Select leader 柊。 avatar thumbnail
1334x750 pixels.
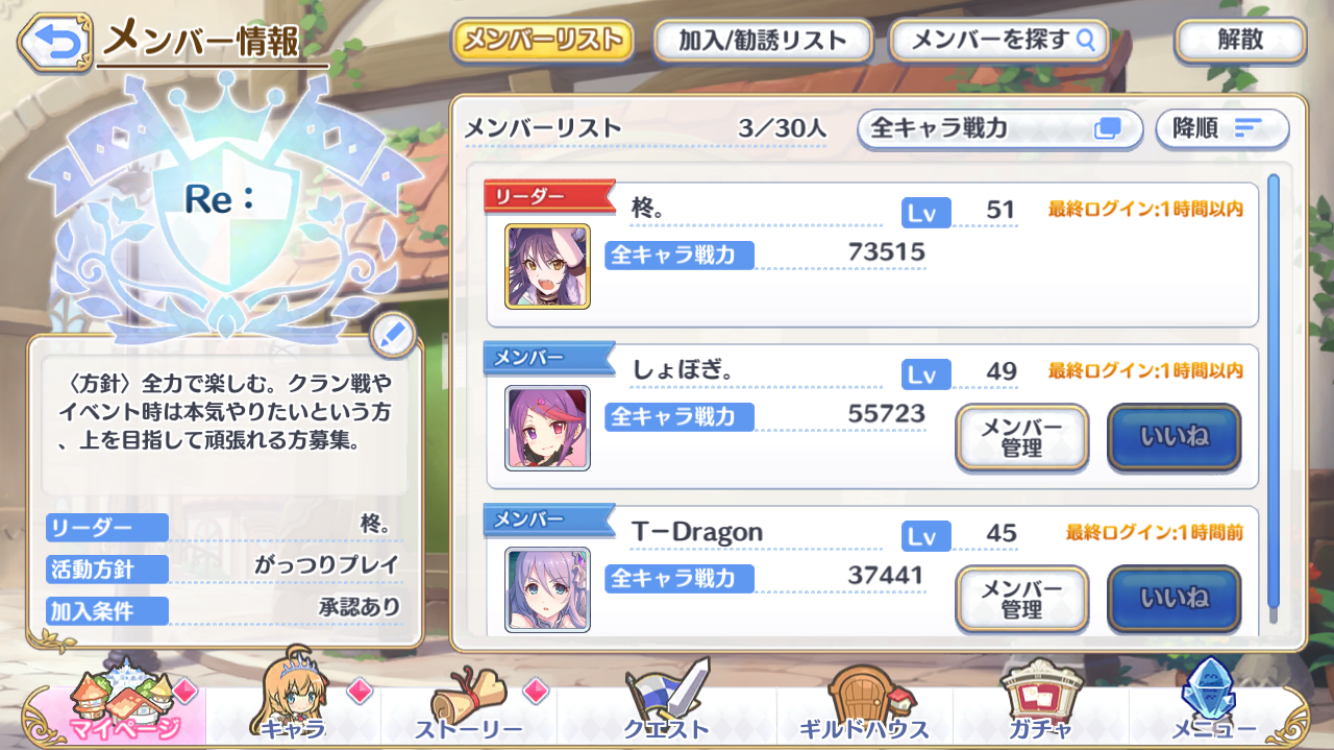click(547, 266)
